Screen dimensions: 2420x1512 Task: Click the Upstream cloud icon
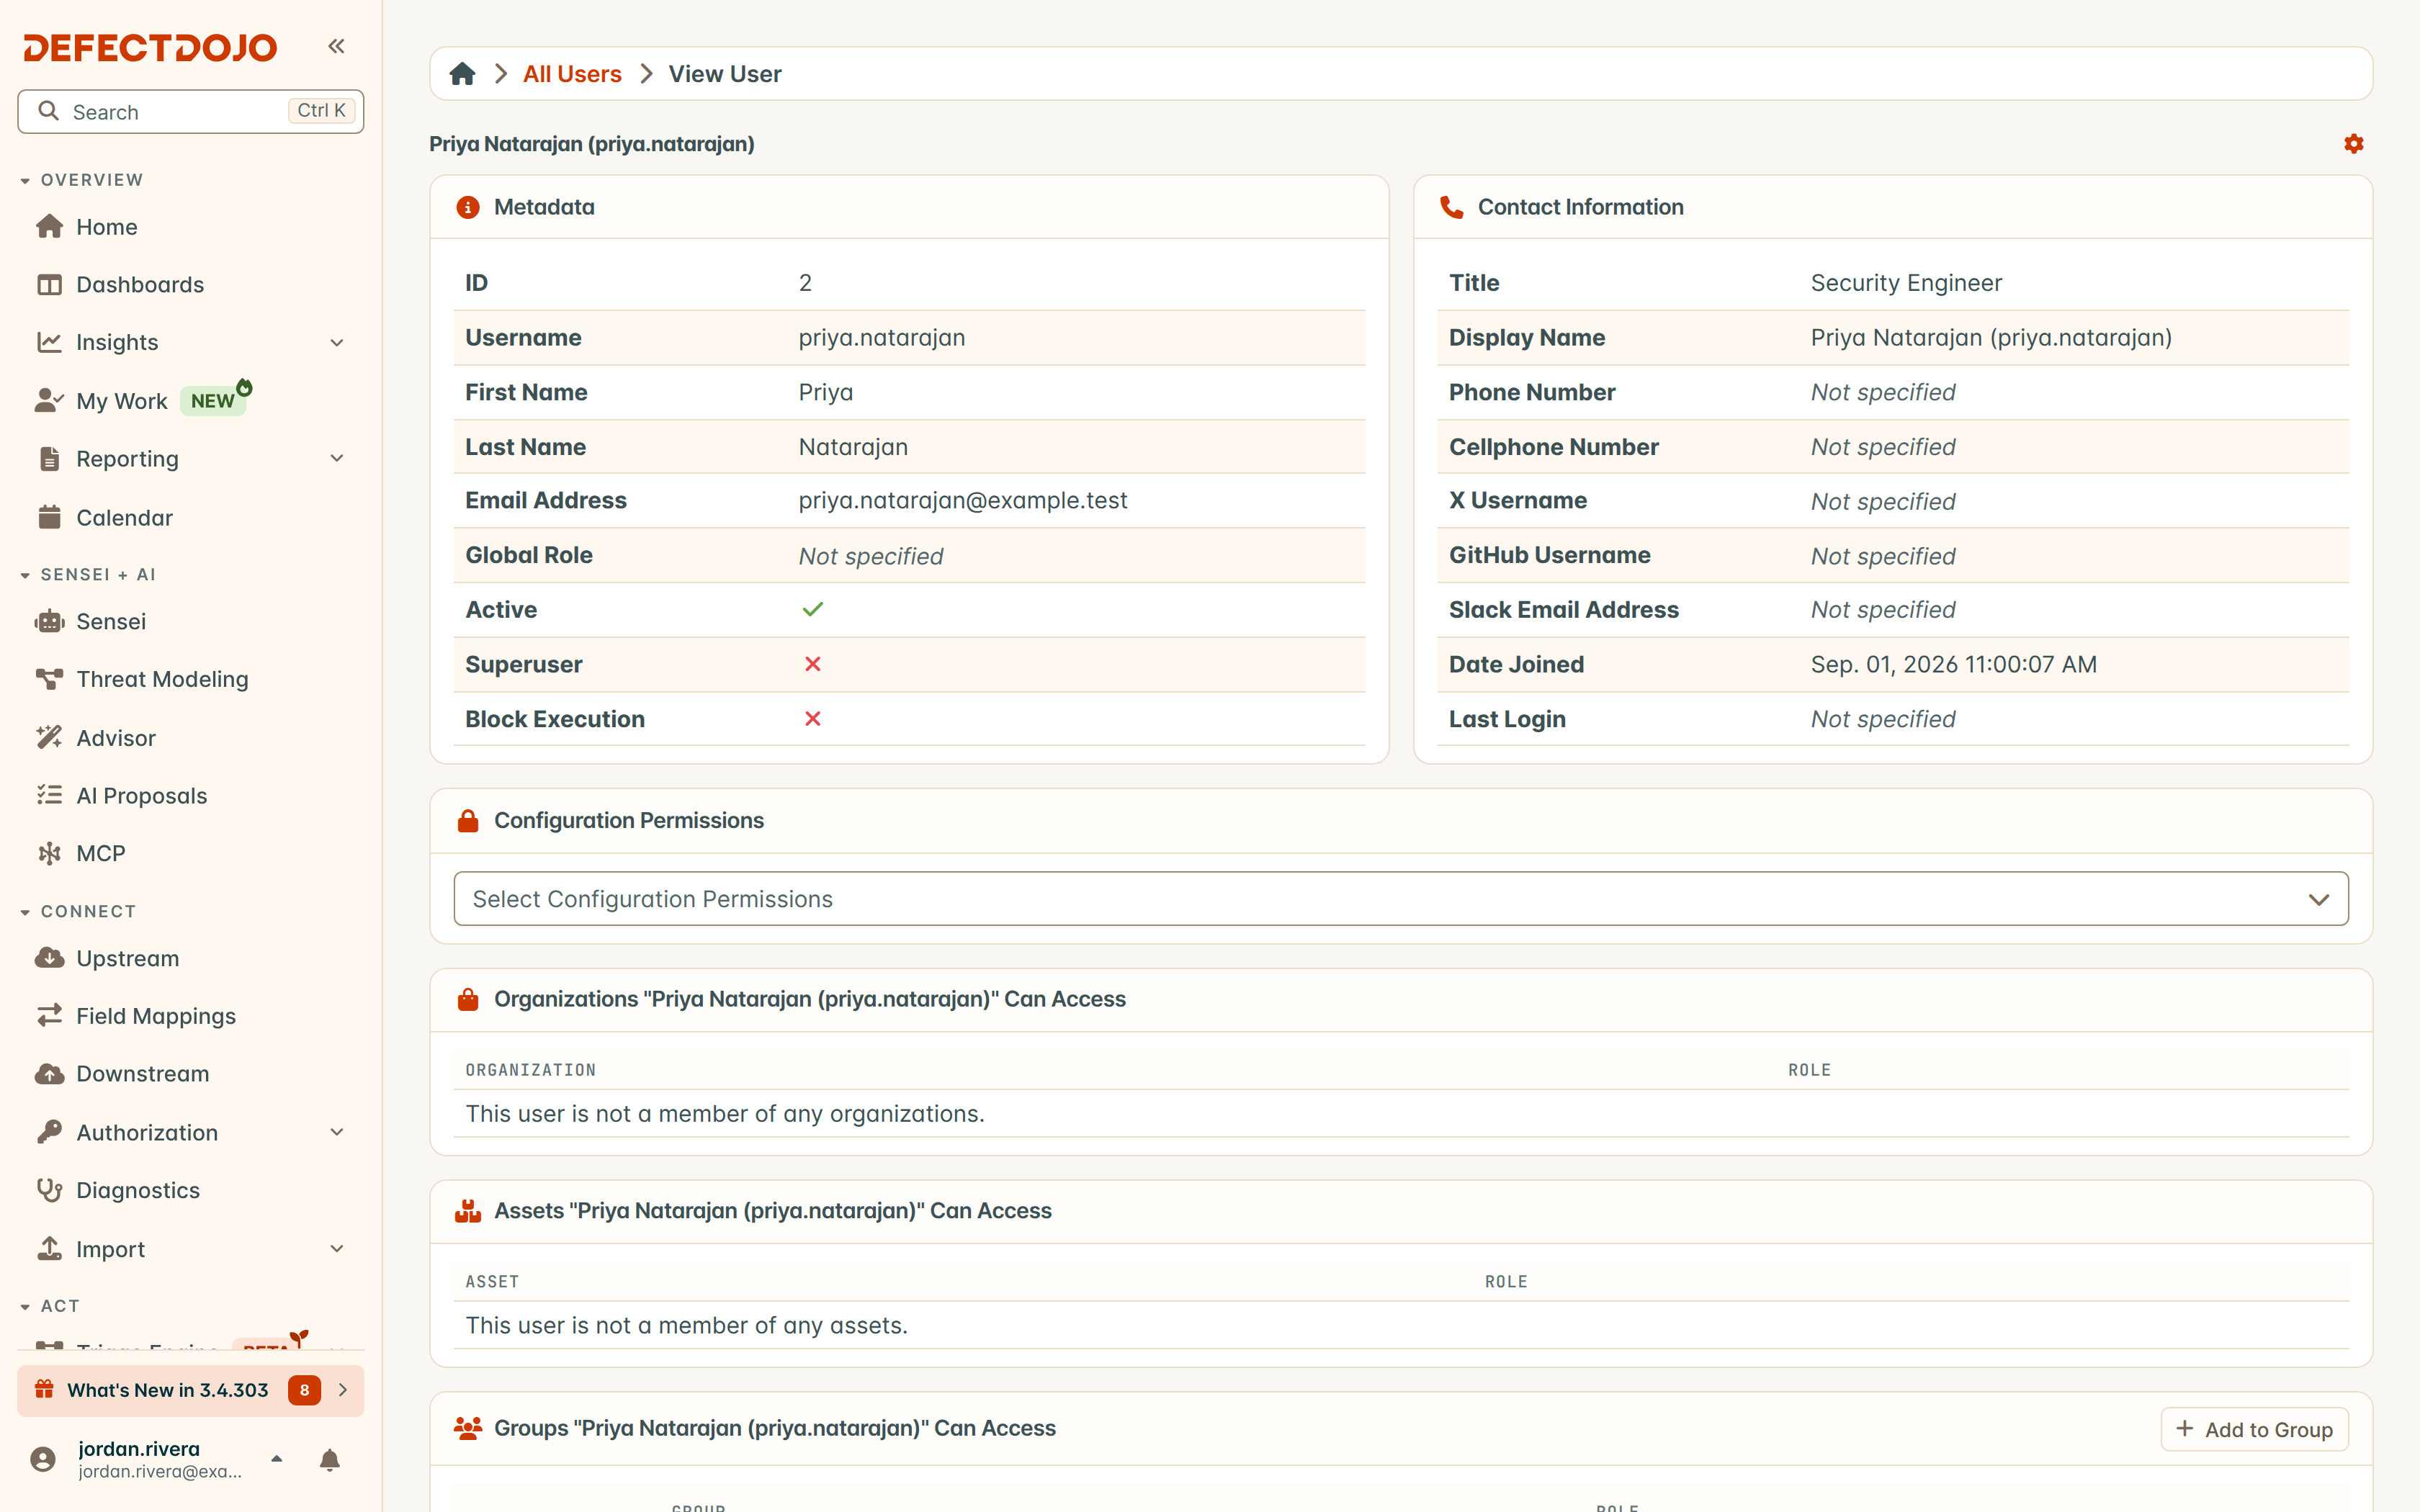(49, 958)
